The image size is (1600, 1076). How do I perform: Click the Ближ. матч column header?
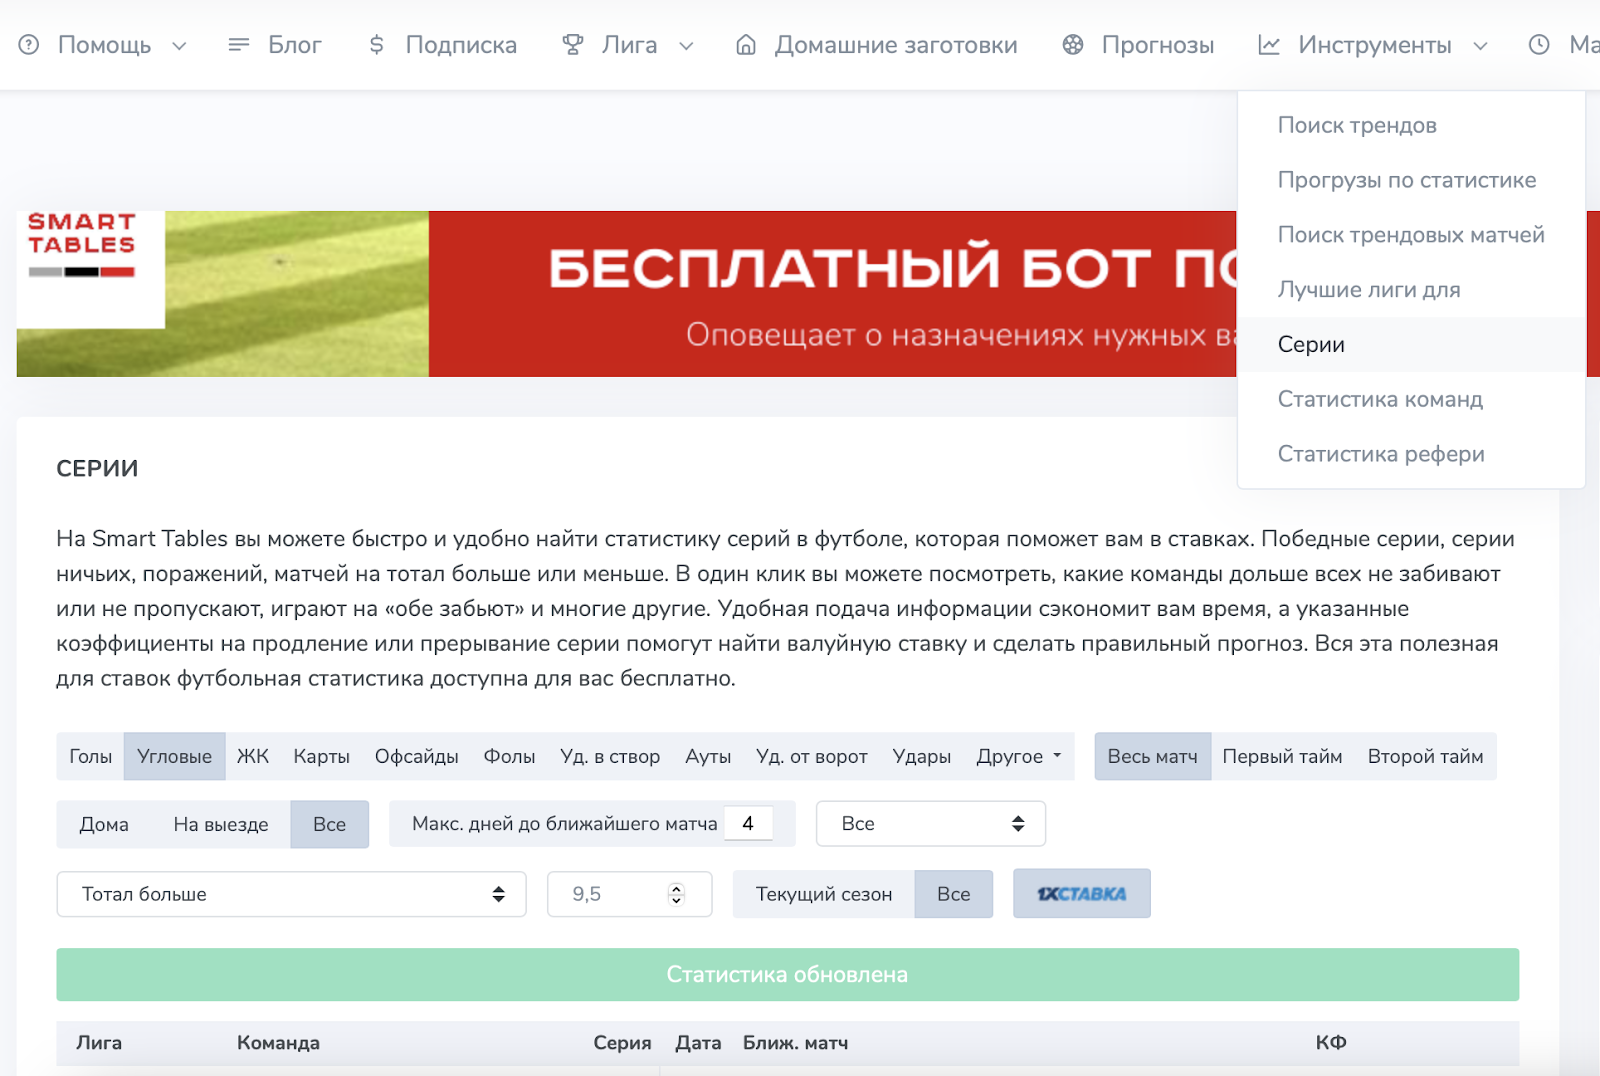[795, 1043]
